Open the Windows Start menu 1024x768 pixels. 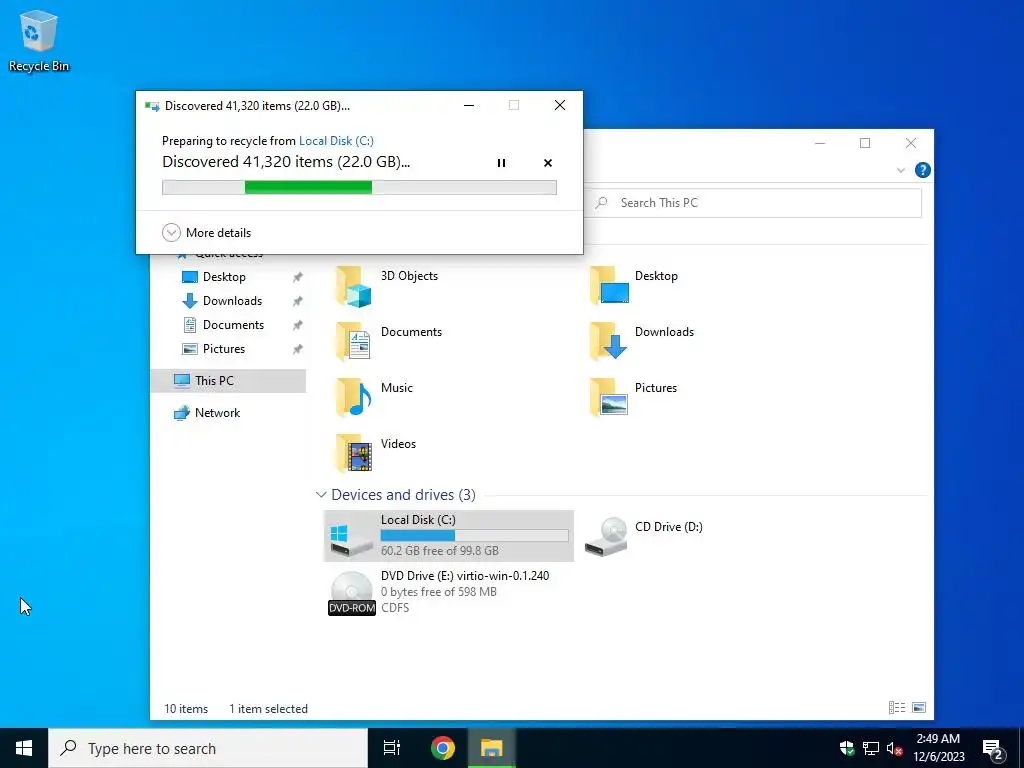coord(24,748)
